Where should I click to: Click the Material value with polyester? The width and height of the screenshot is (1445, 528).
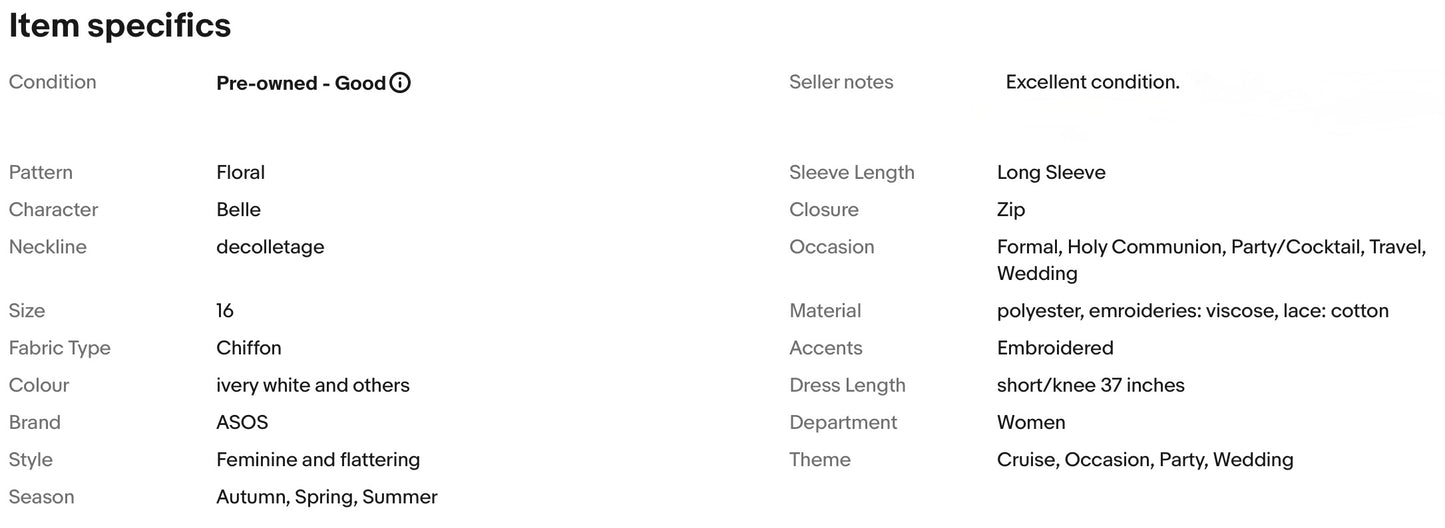(x=1193, y=311)
